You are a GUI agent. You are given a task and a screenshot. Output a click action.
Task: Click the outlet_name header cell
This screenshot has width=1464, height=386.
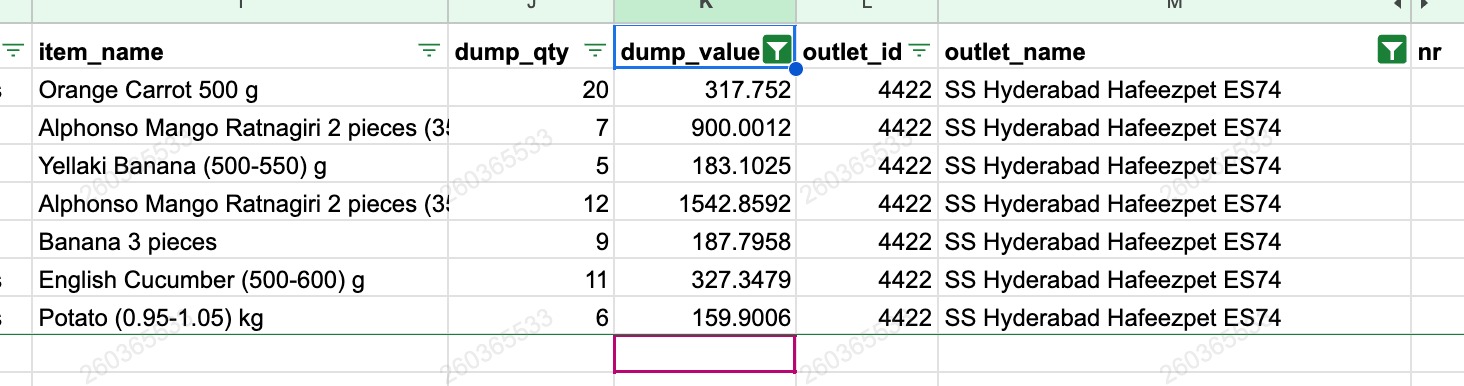pyautogui.click(x=1174, y=50)
